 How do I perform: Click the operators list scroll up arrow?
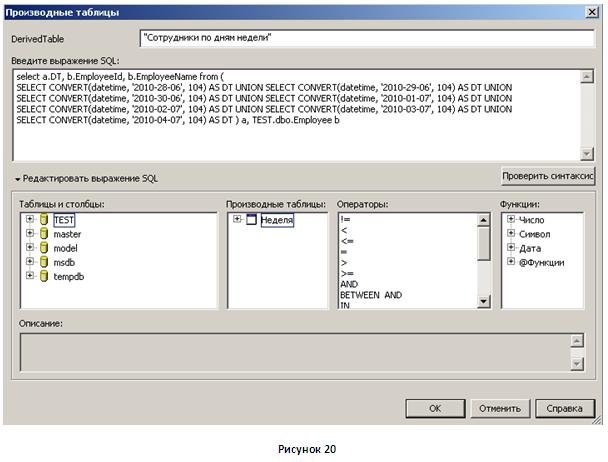(483, 220)
